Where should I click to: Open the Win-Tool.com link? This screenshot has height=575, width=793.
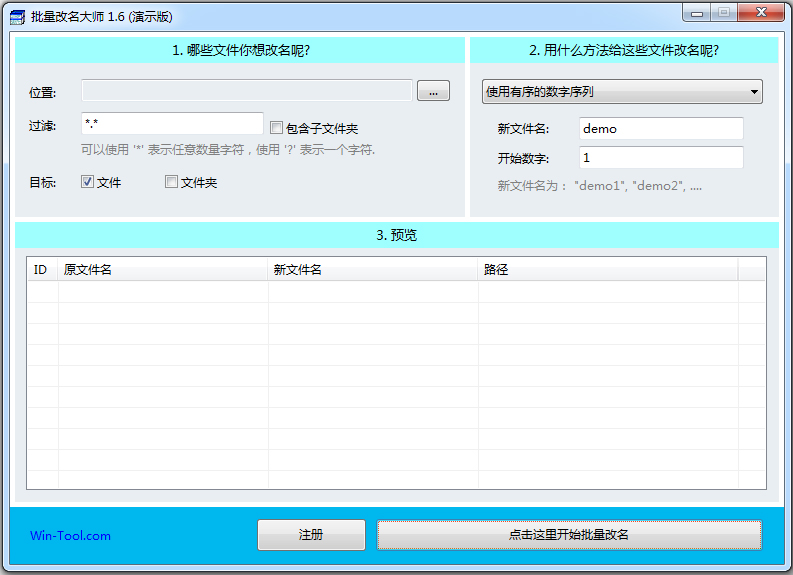pos(70,536)
